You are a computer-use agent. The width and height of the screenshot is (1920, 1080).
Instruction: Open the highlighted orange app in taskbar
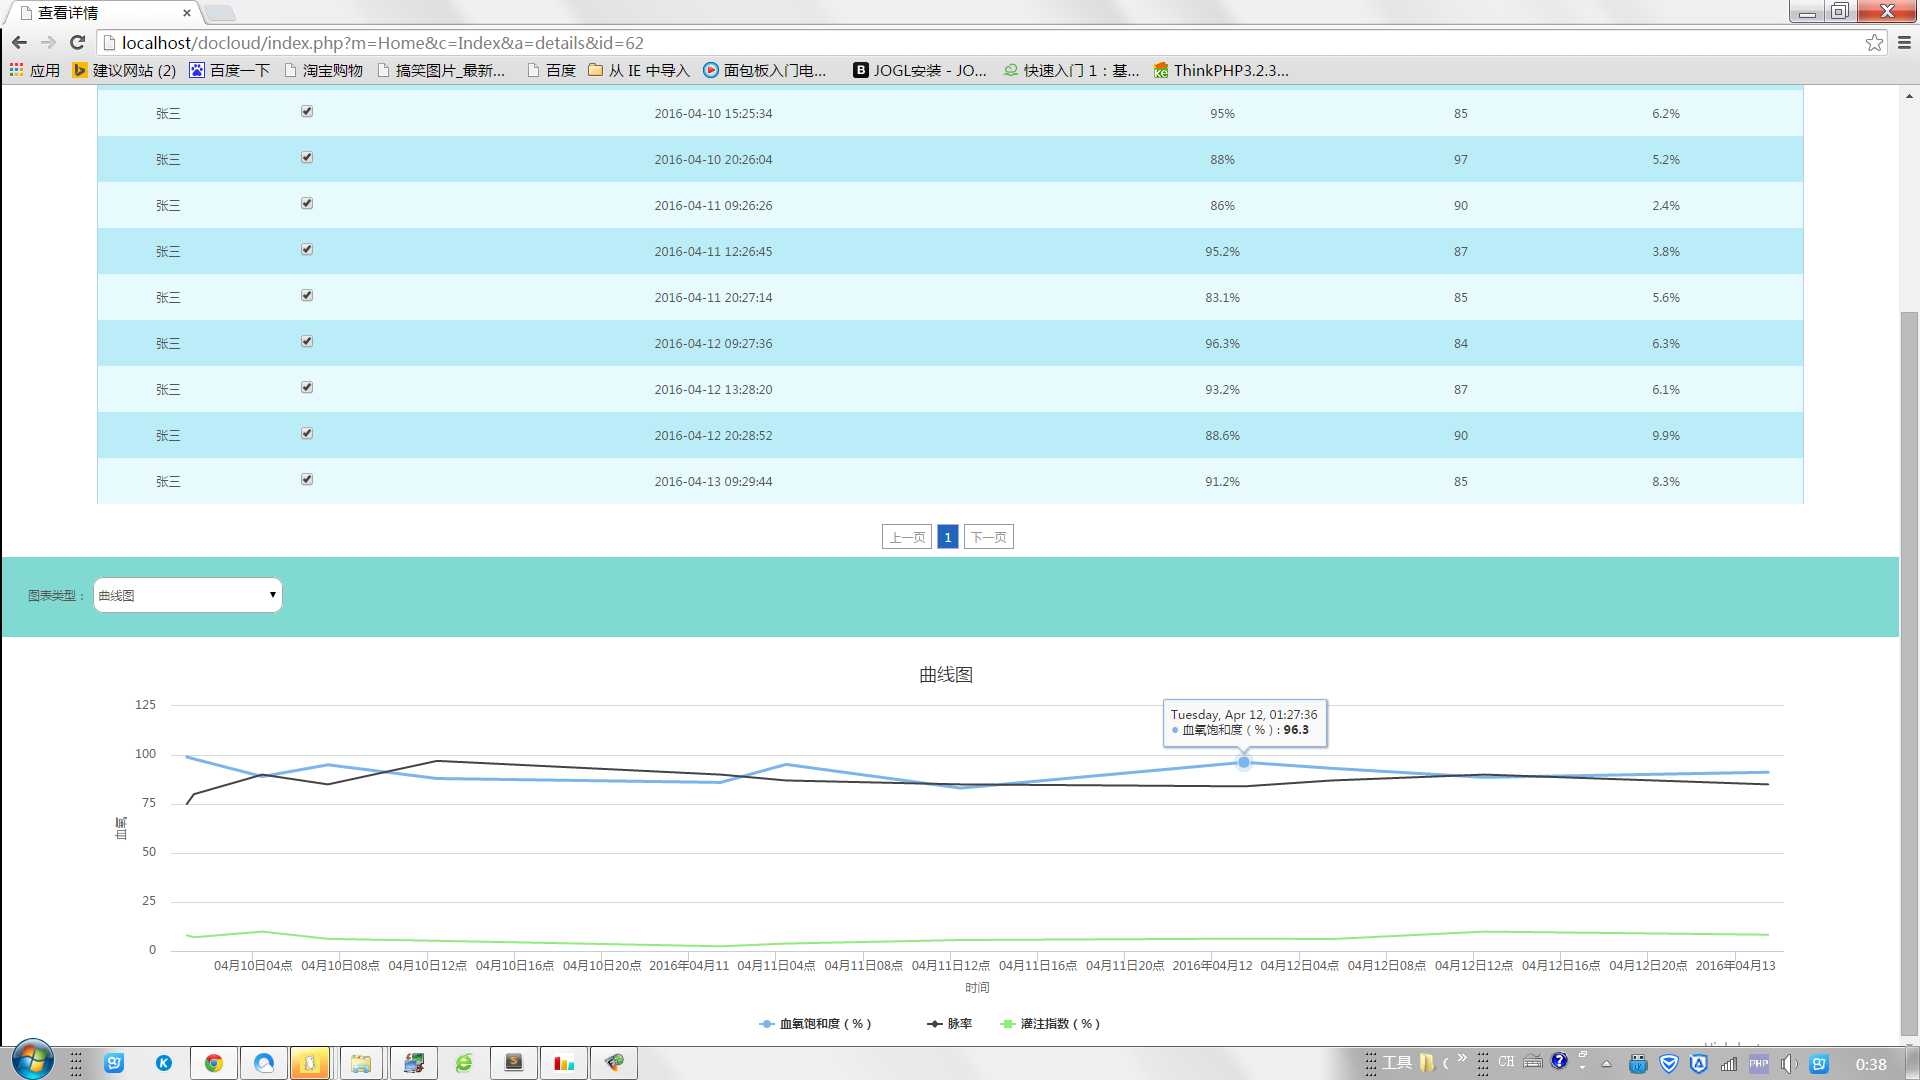311,1063
